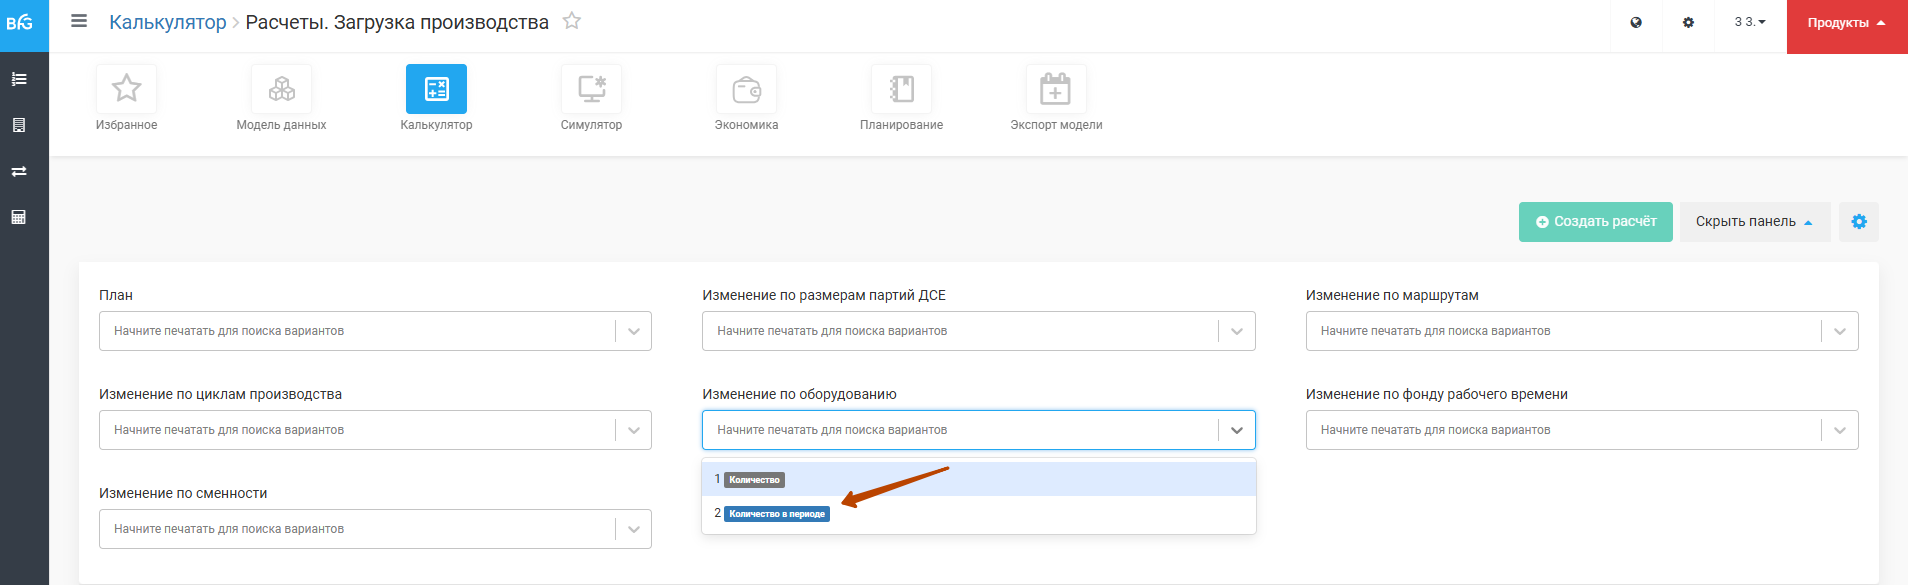Click Скрыть панель button
Viewport: 1908px width, 585px height.
pos(1754,222)
